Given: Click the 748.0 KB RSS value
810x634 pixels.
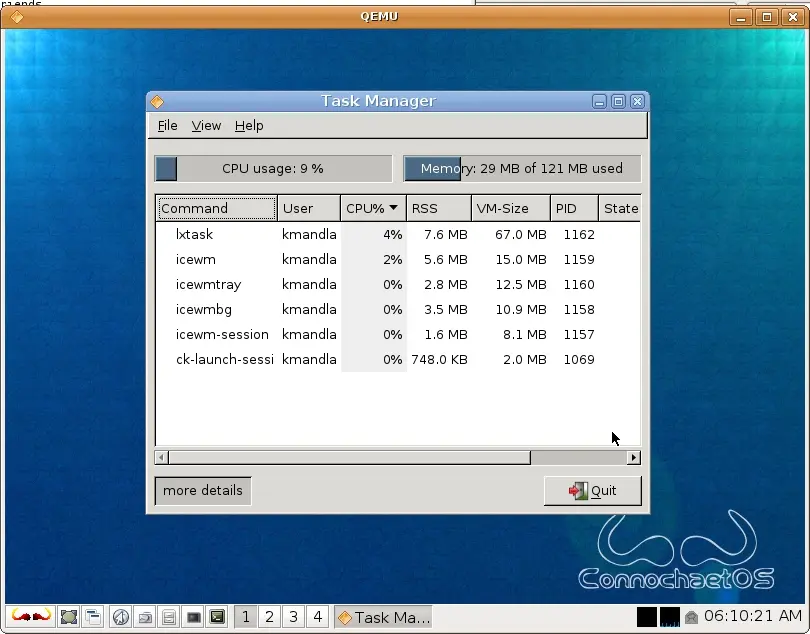Looking at the screenshot, I should [440, 360].
